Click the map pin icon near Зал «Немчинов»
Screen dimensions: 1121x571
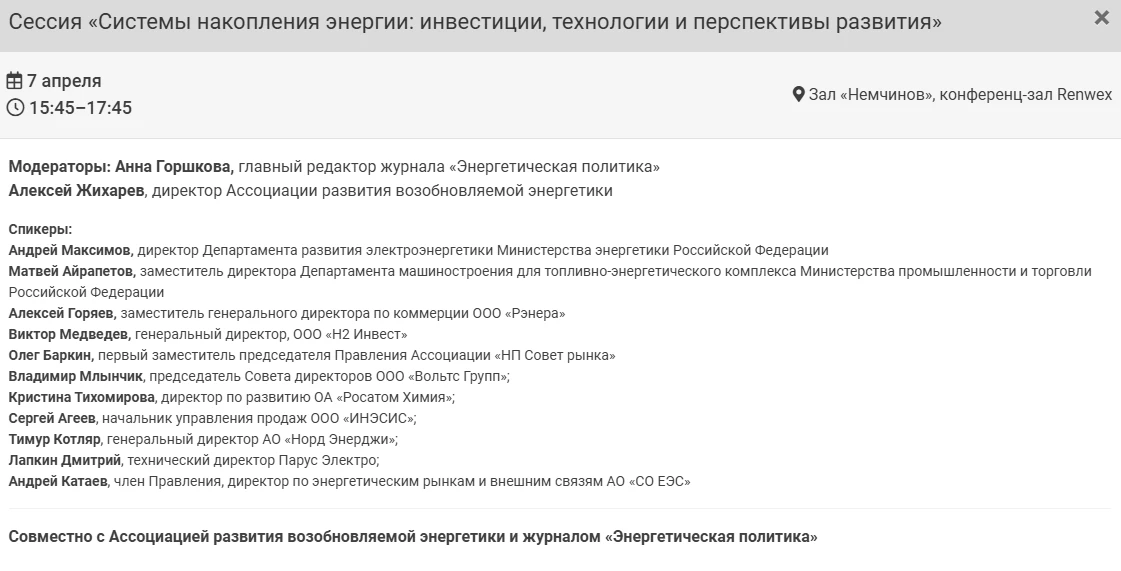[x=798, y=95]
